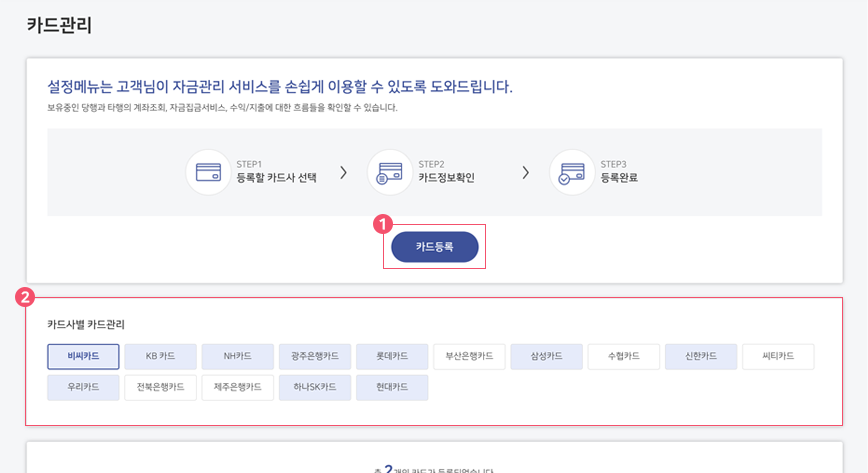868x473 pixels.
Task: Open the 광주은행카드 tab
Action: click(x=315, y=356)
